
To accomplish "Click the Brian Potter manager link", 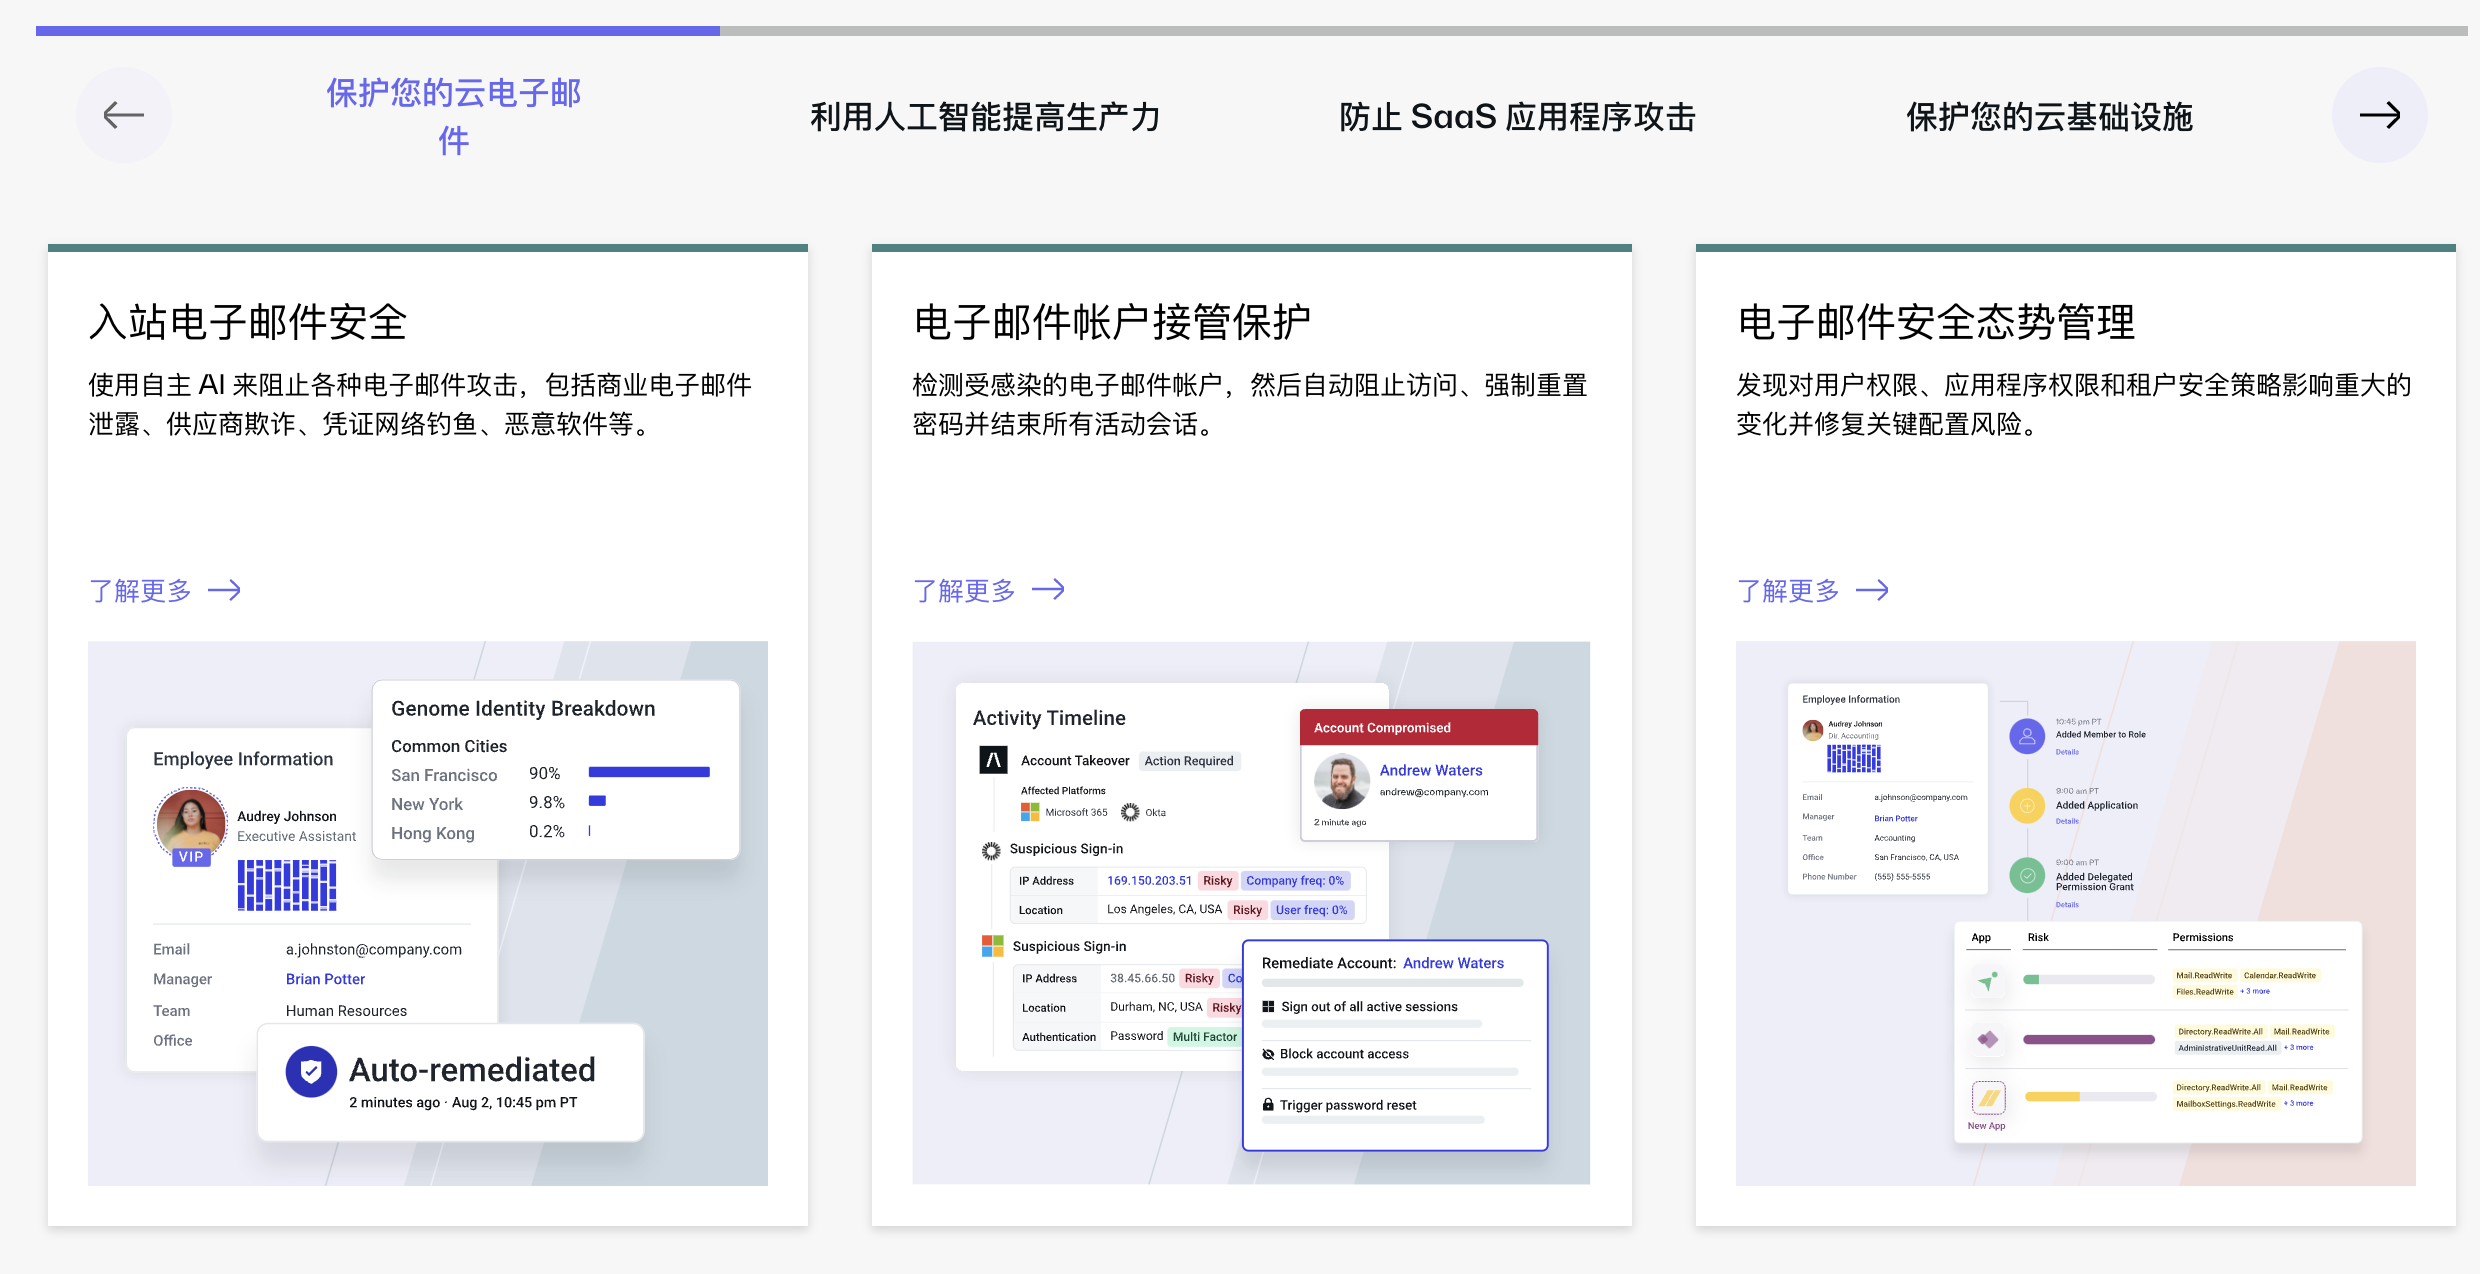I will [325, 979].
